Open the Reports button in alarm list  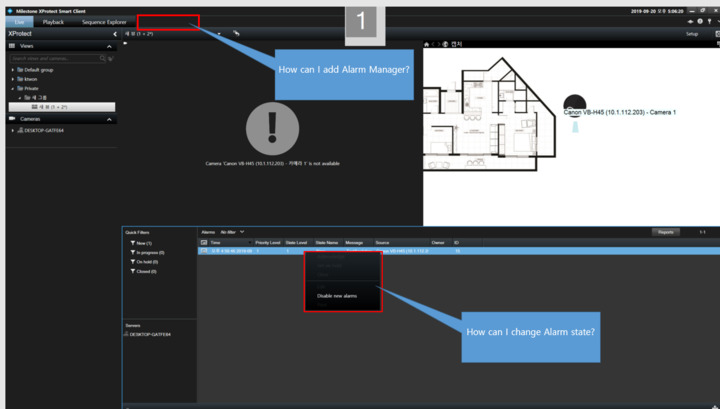[x=665, y=232]
